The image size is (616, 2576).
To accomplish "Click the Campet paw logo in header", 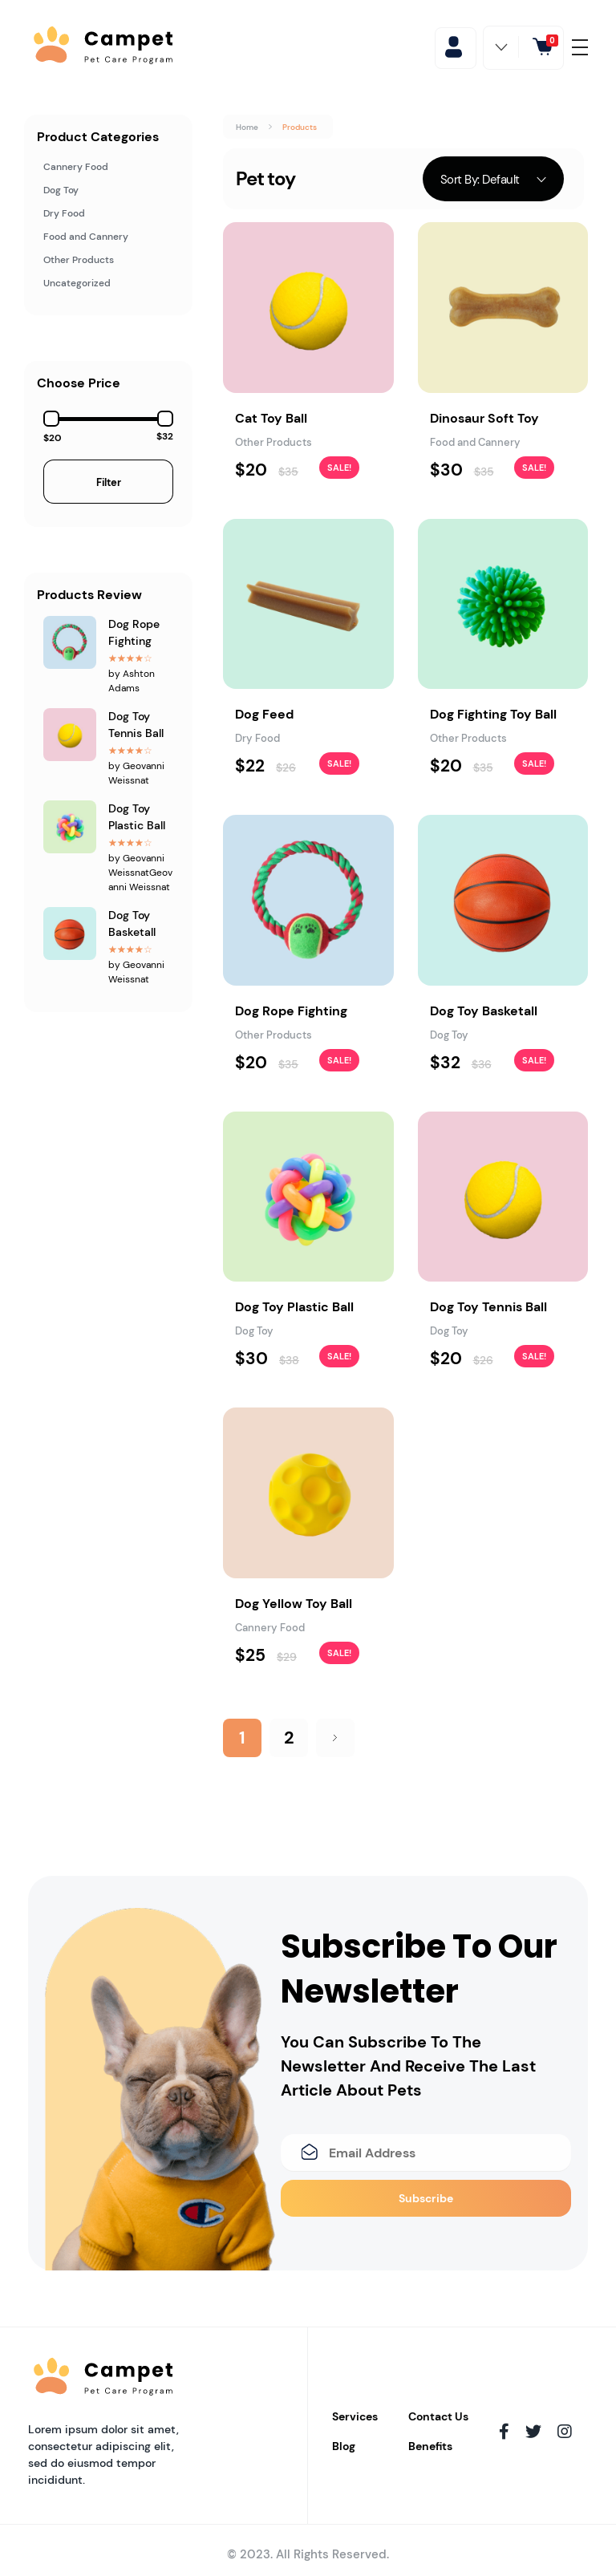I will point(52,45).
